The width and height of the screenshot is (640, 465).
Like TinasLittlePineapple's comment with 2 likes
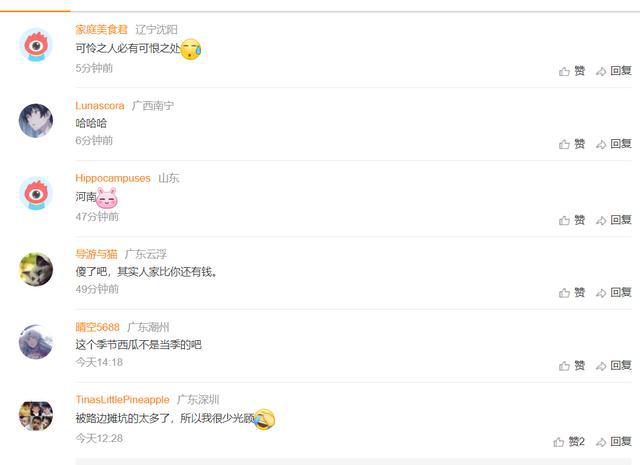point(569,442)
